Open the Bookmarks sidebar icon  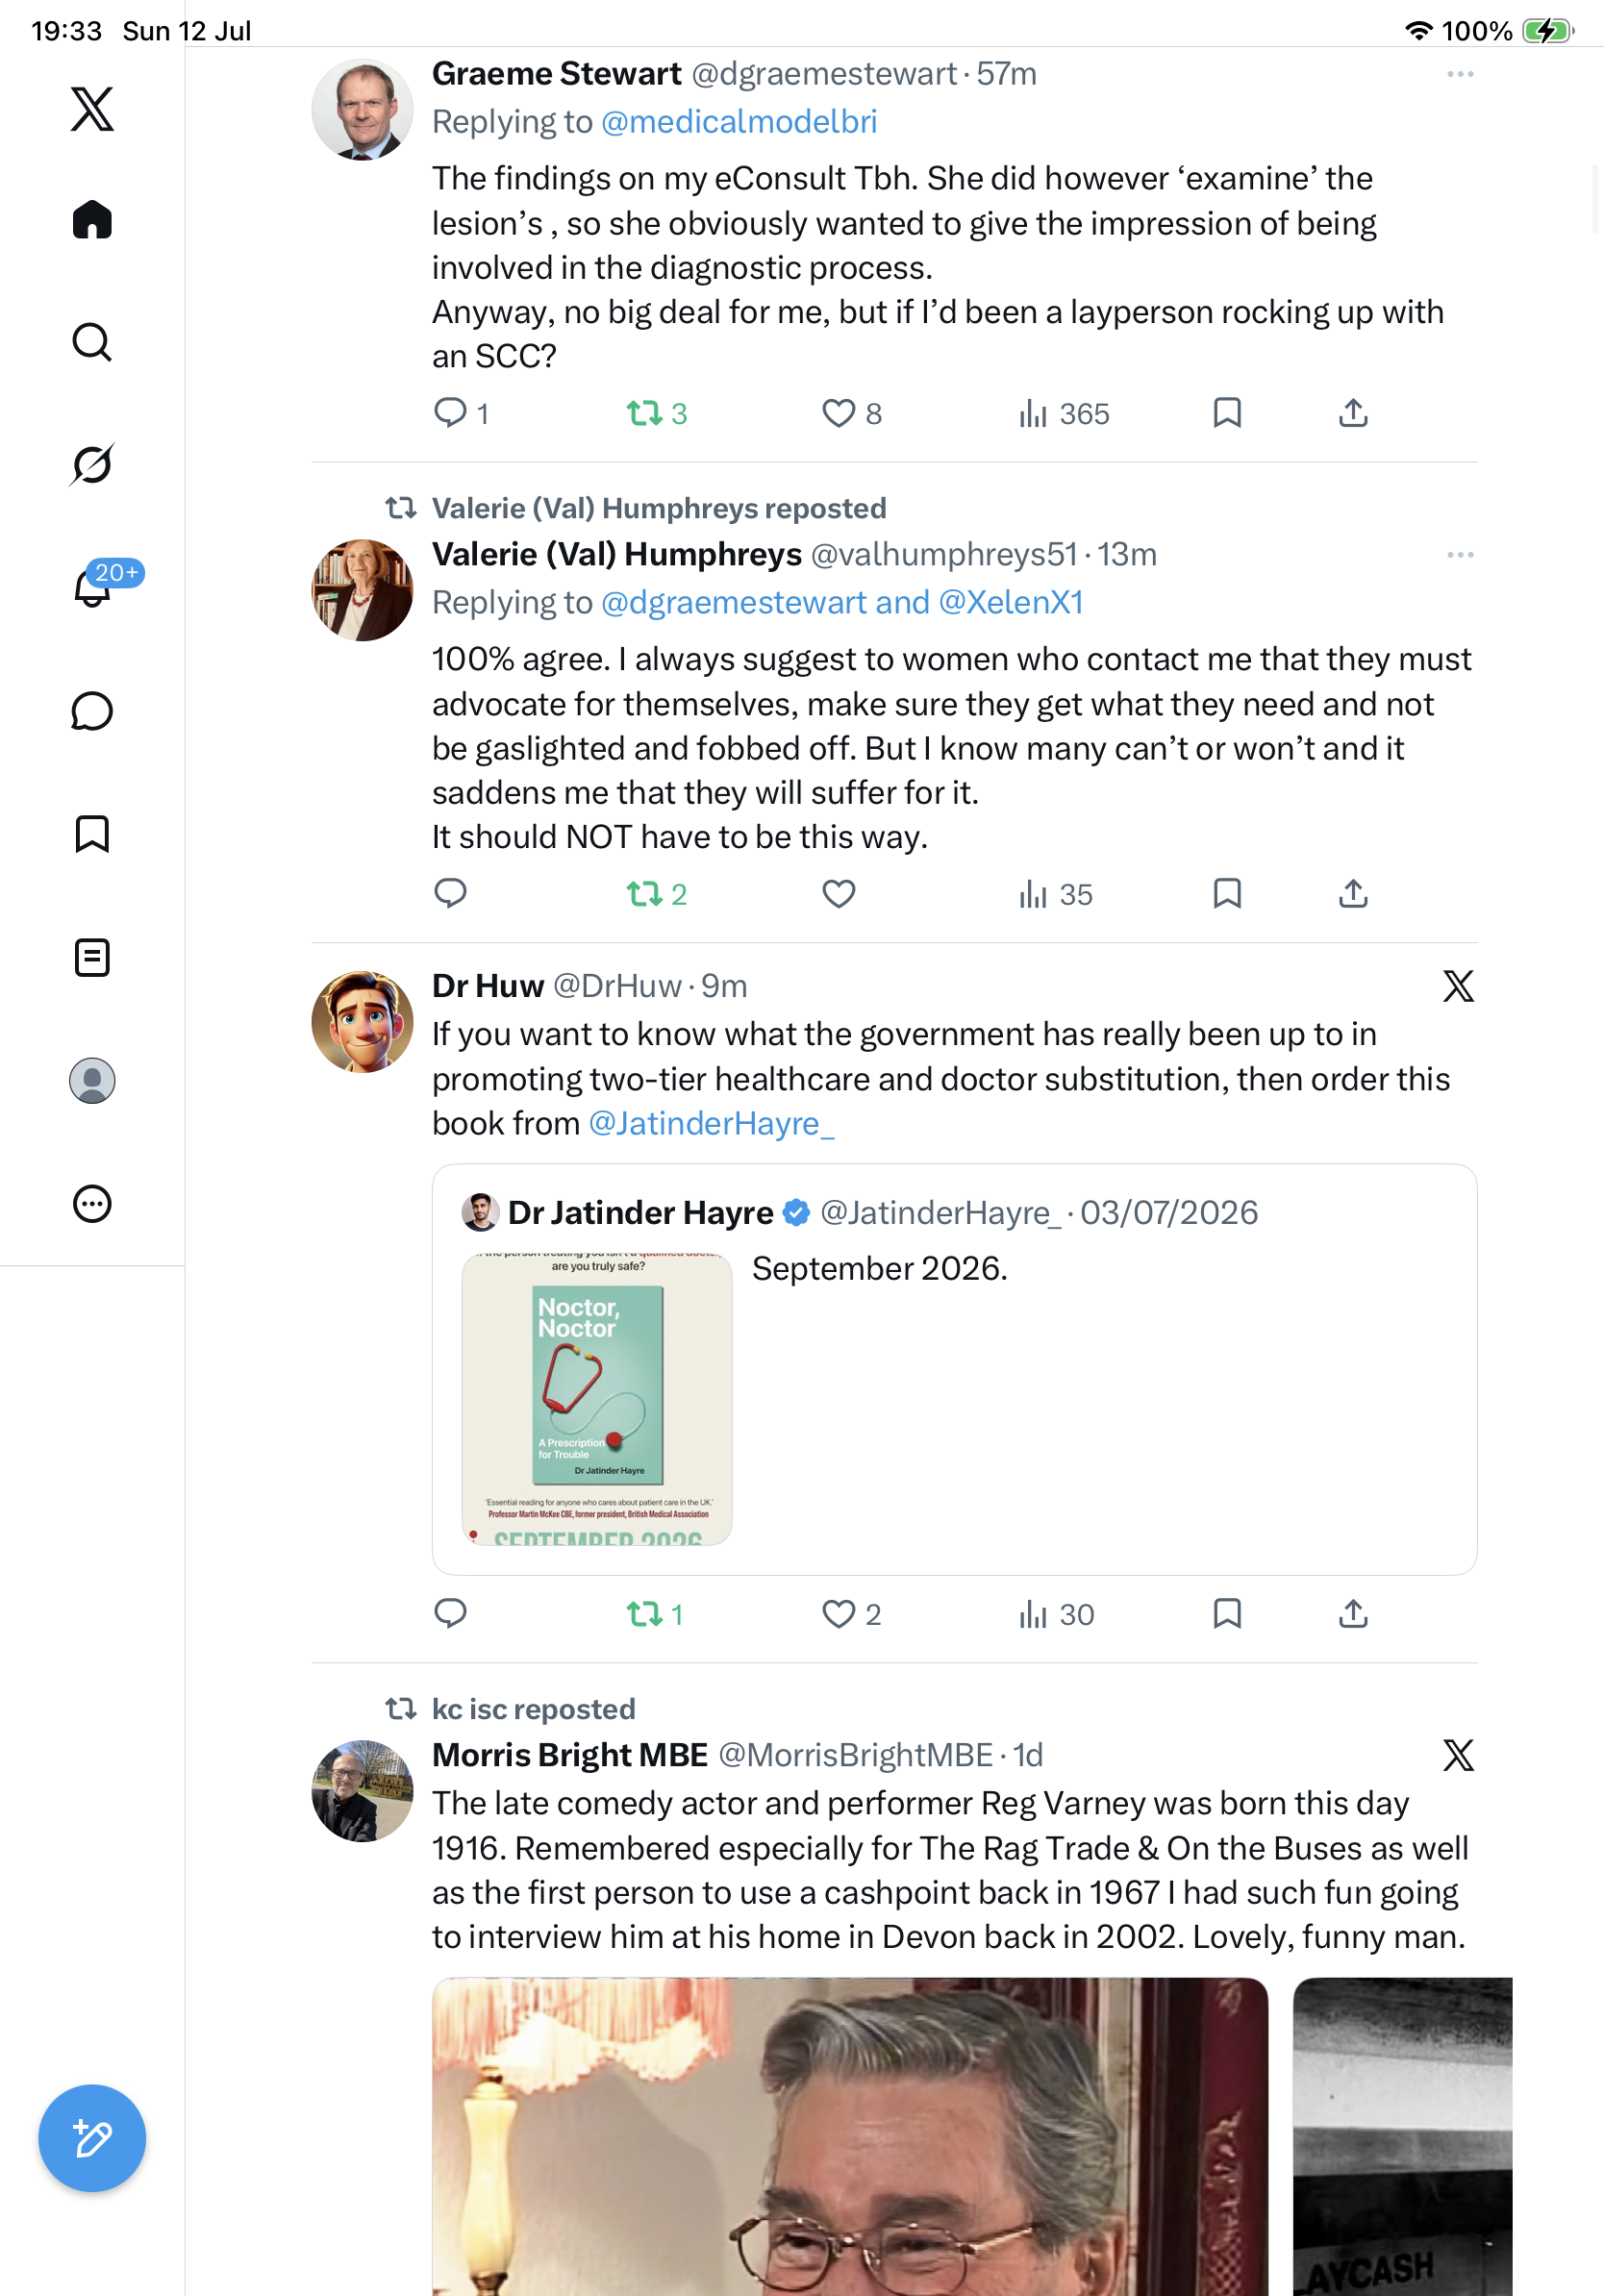[92, 833]
